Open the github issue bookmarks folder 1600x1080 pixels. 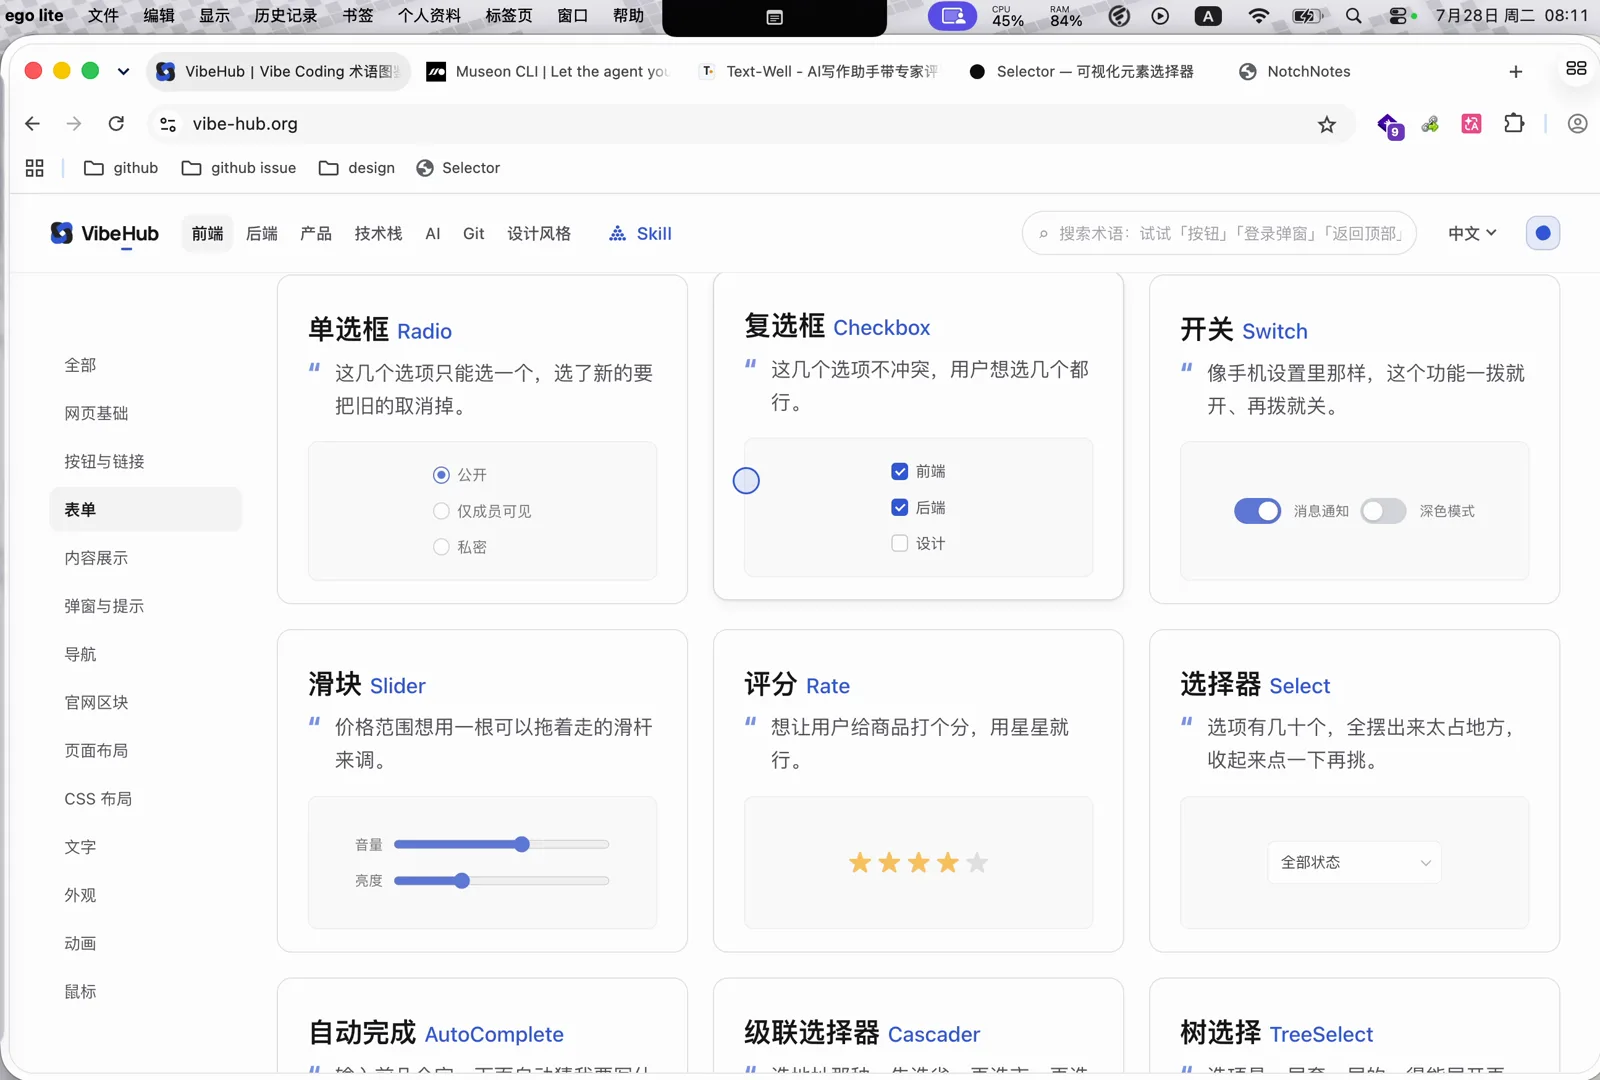[239, 168]
